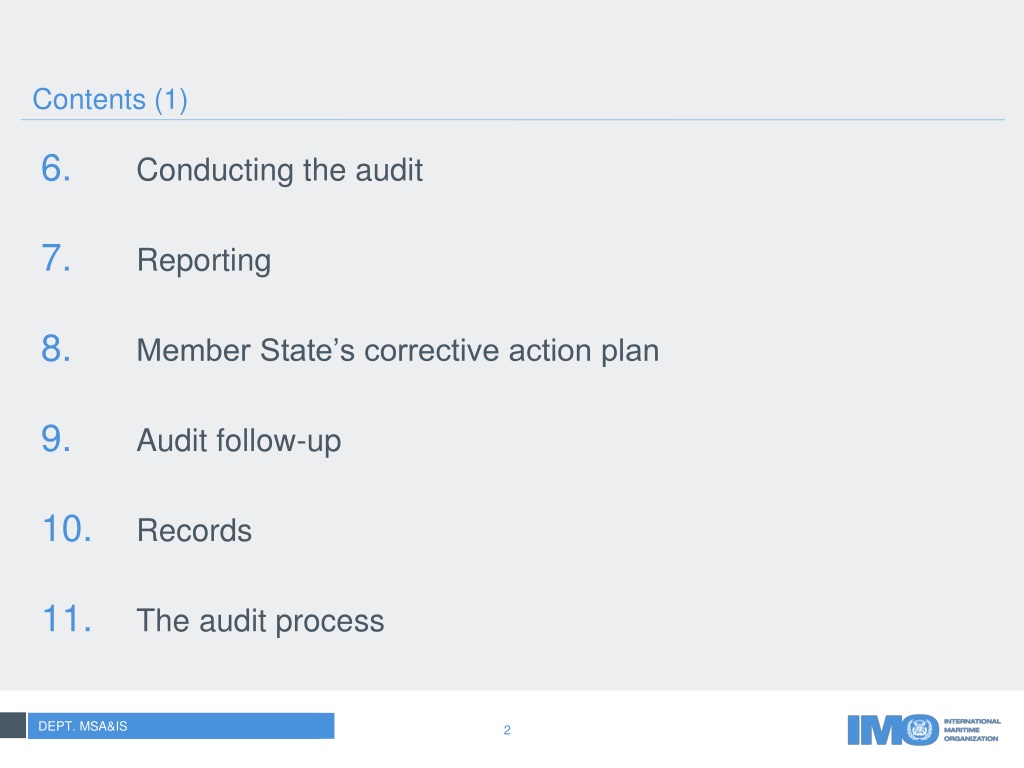Click the blue number 6.
Screen dimensions: 1024x768
[56, 168]
